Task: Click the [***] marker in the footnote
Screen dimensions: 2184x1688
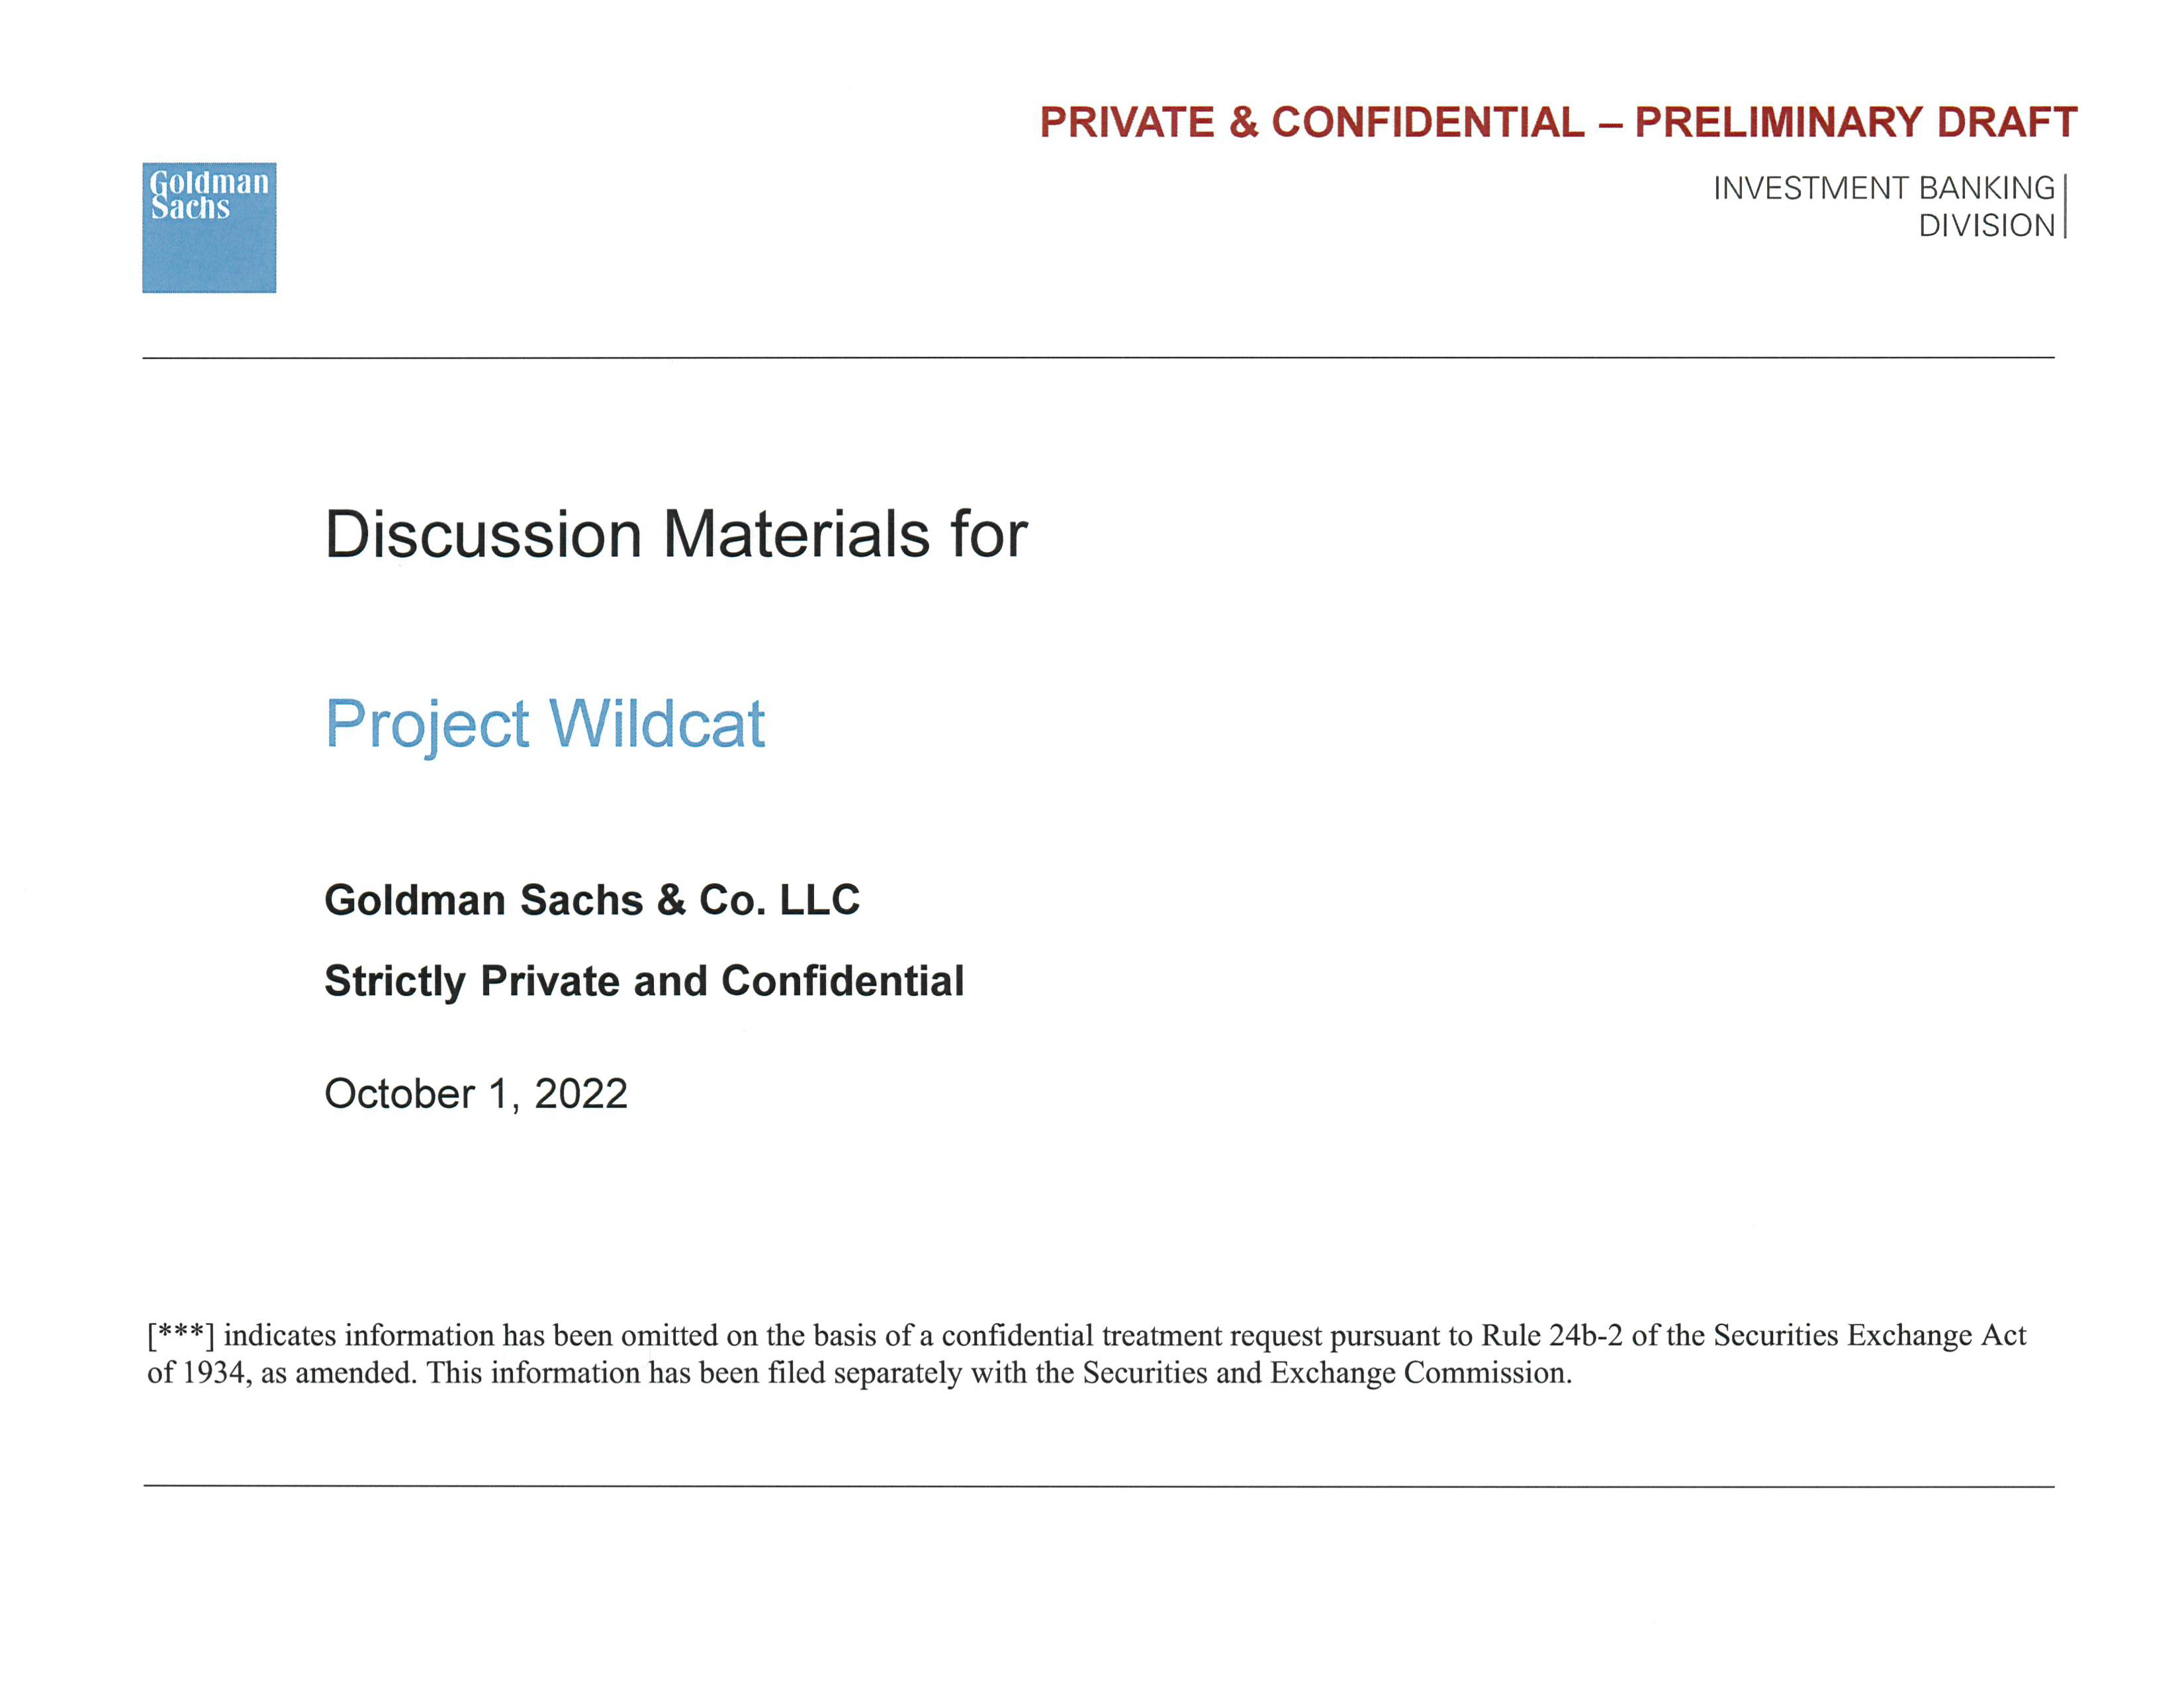Action: point(180,1335)
